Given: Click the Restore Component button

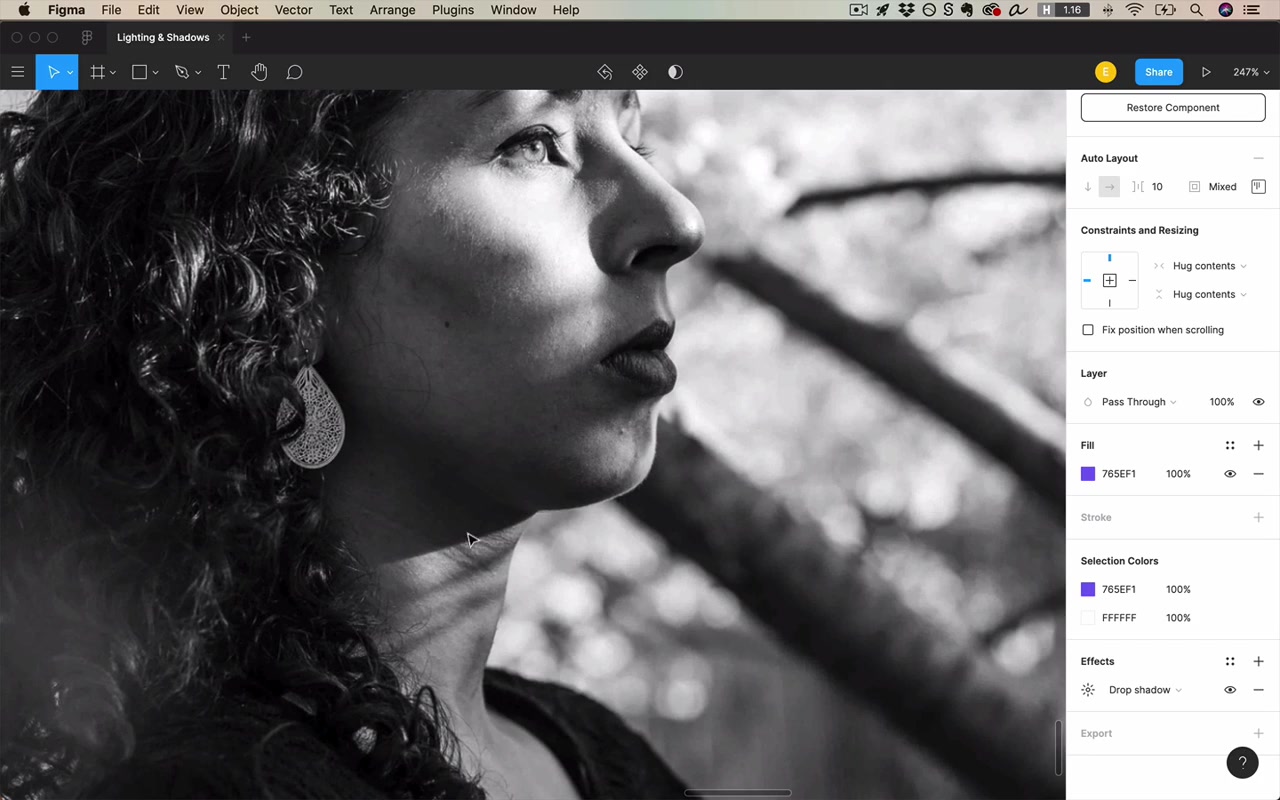Looking at the screenshot, I should tap(1173, 108).
